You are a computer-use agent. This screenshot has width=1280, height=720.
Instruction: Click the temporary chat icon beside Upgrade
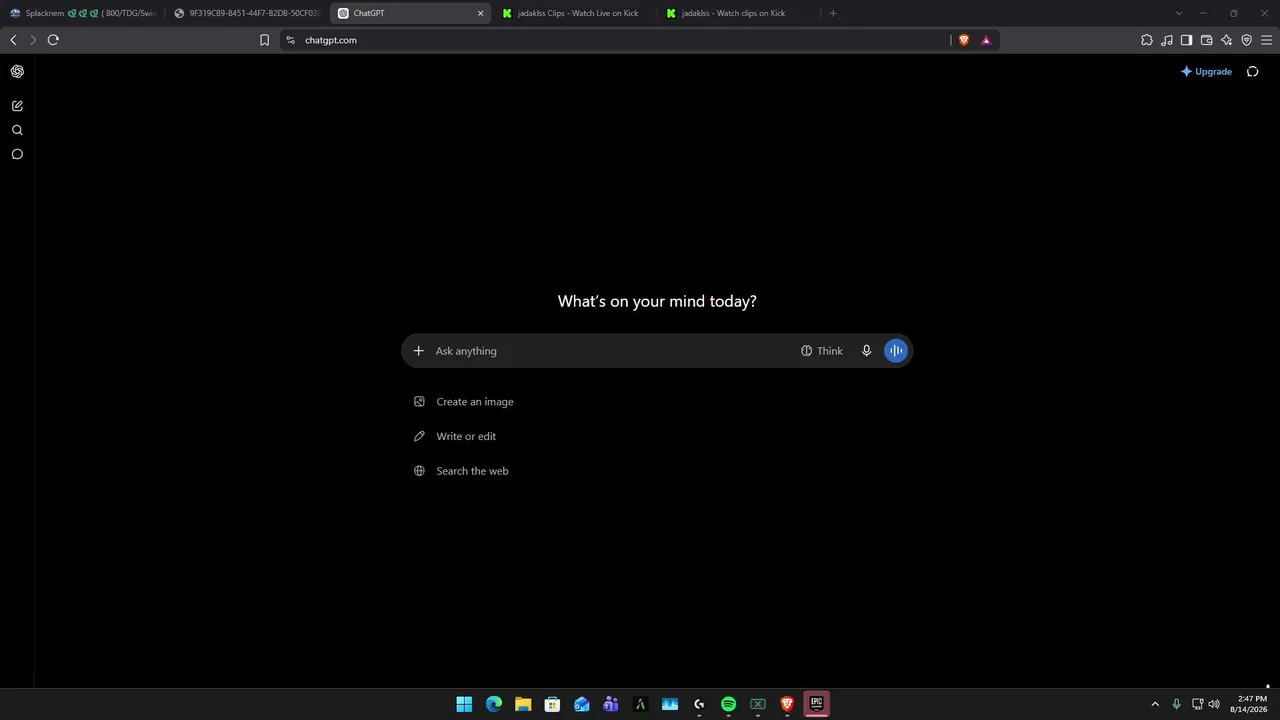point(1253,71)
